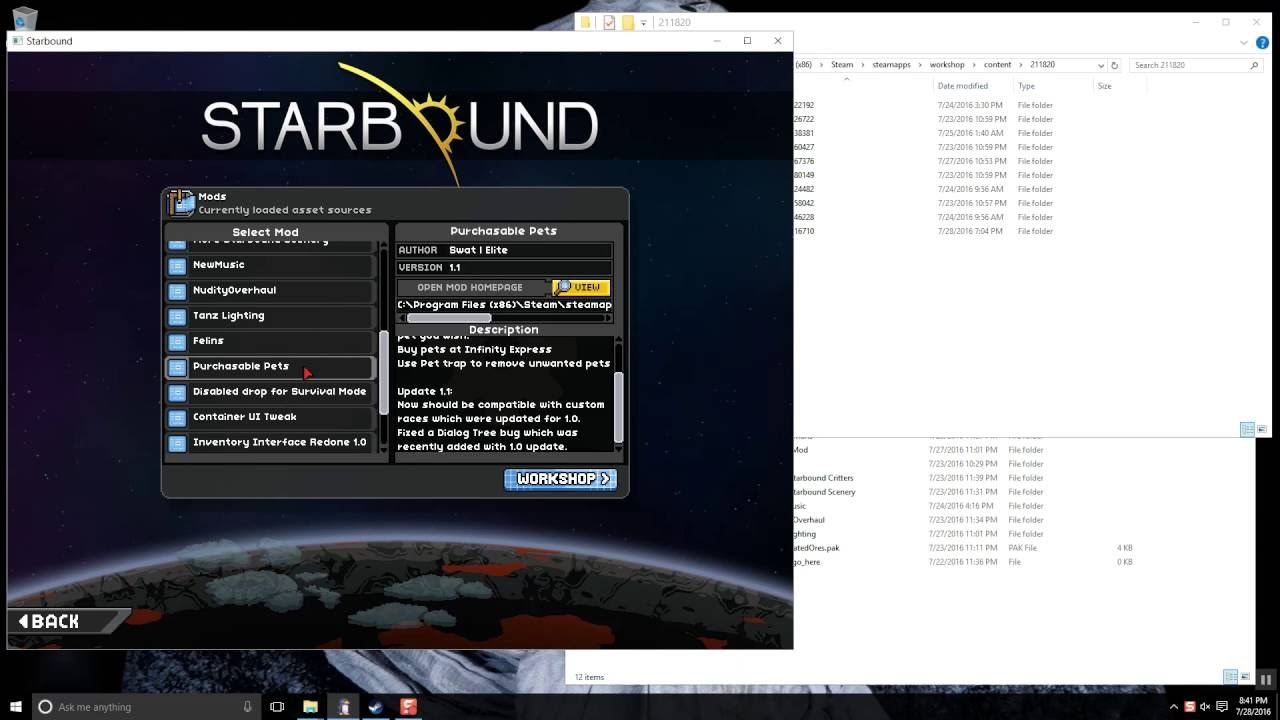Switch lower Explorer window to details view
The width and height of the screenshot is (1280, 720).
1231,677
